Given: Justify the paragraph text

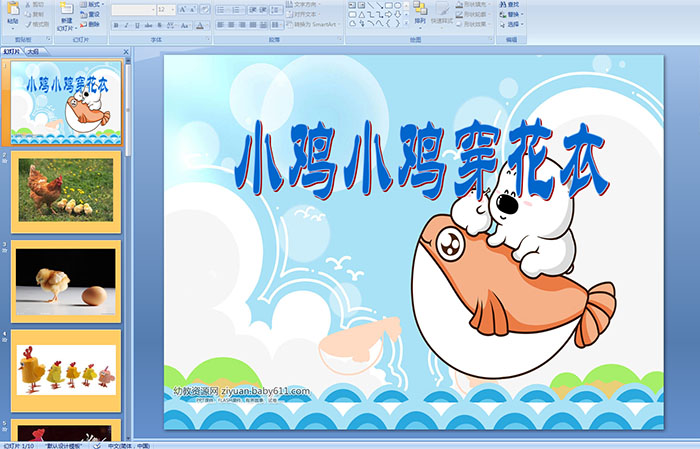Looking at the screenshot, I should [x=253, y=25].
